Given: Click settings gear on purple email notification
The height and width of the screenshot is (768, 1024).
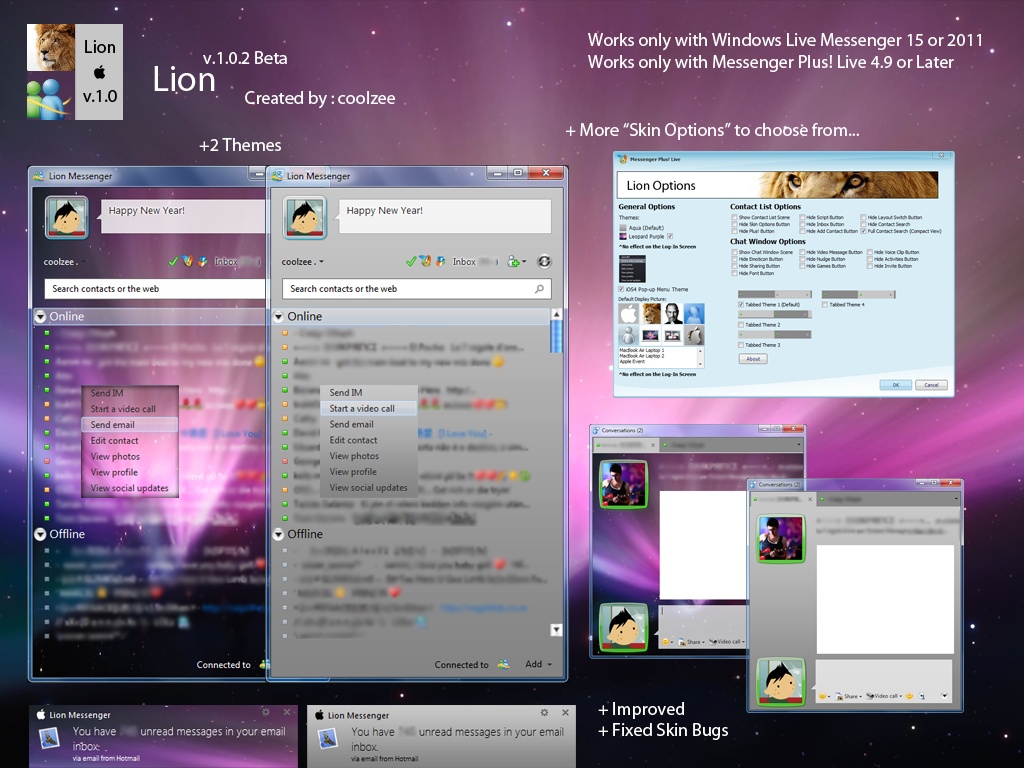Looking at the screenshot, I should (x=266, y=712).
